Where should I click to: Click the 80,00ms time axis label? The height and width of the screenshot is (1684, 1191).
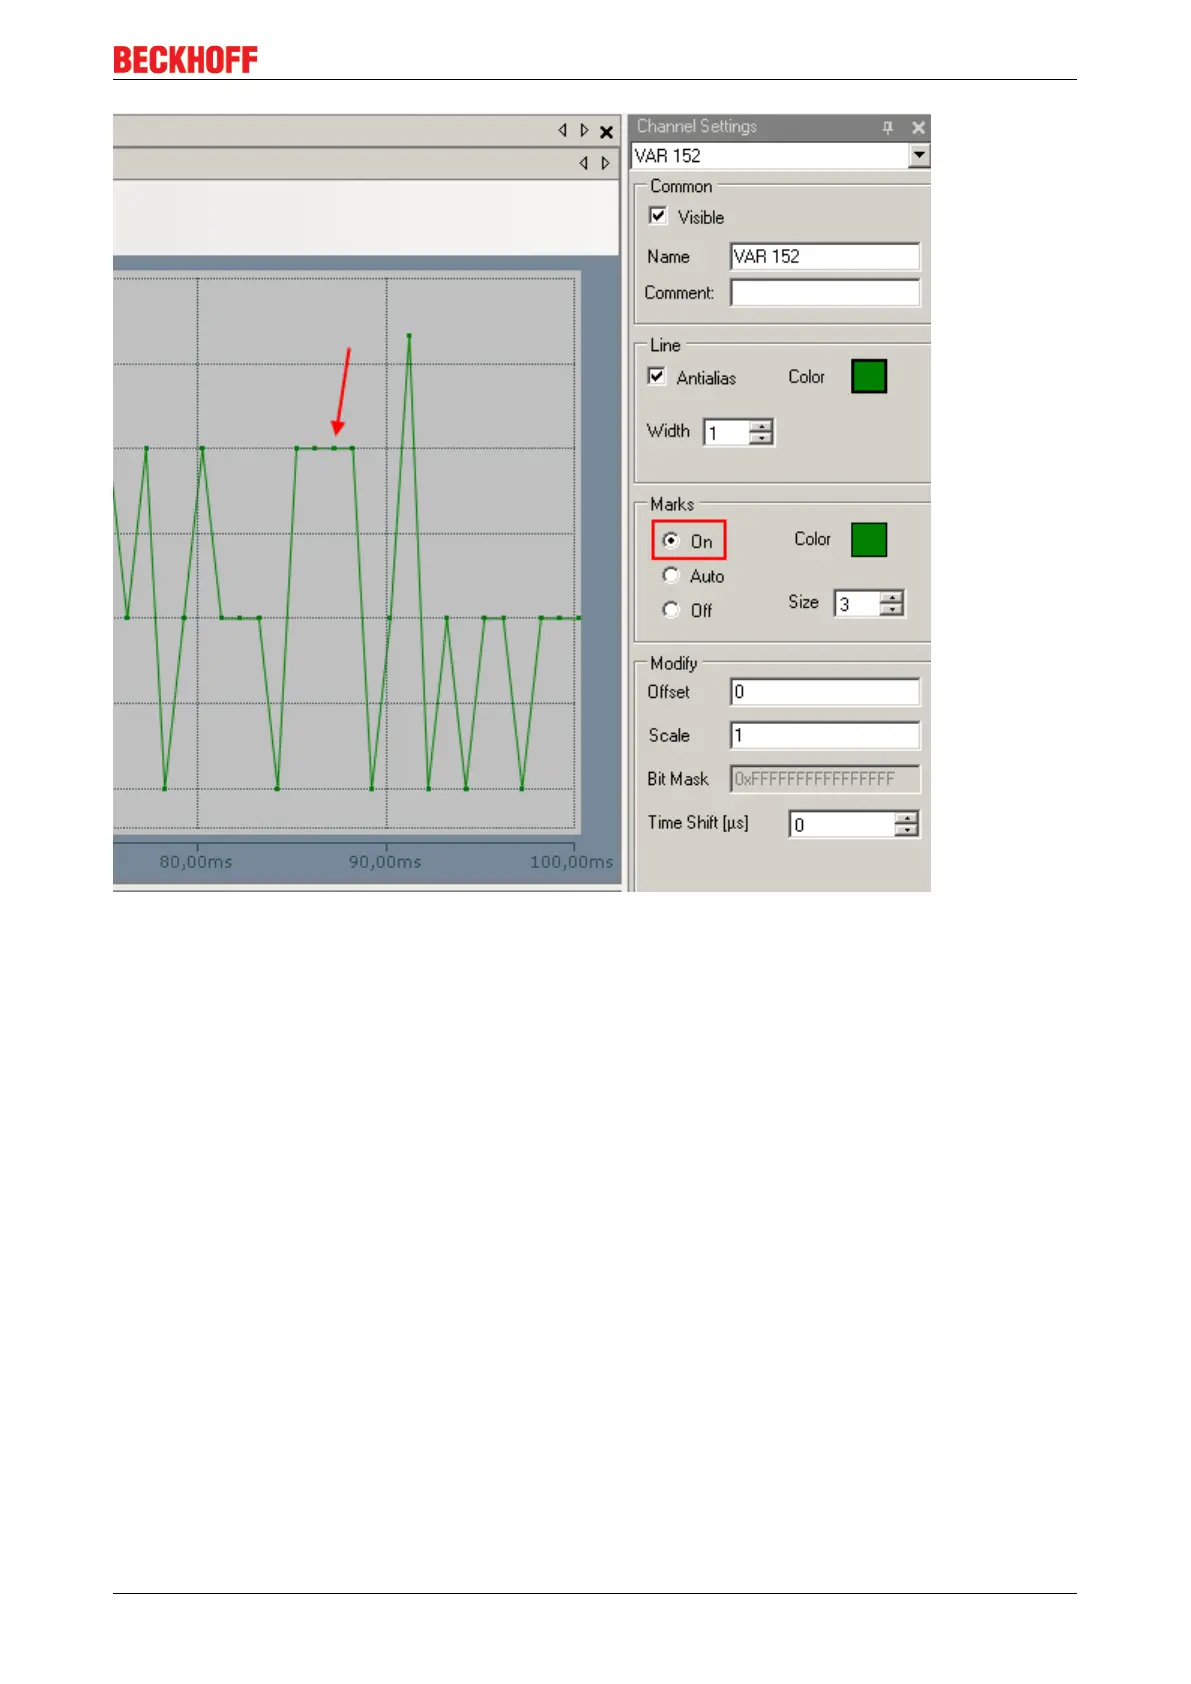tap(196, 862)
